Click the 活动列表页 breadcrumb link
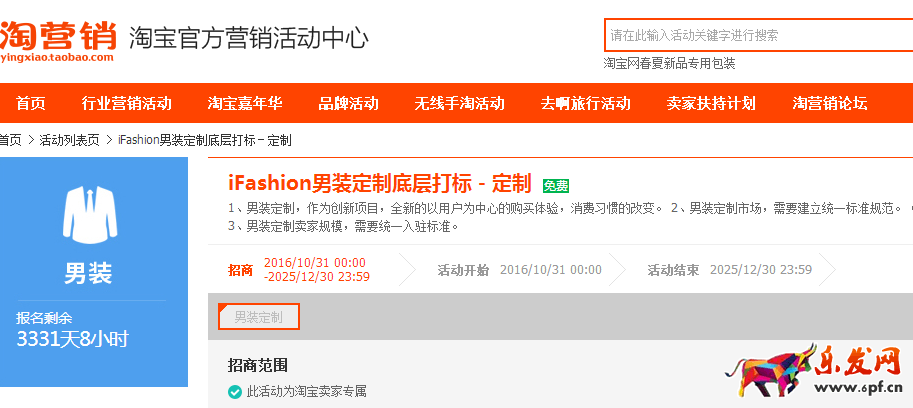This screenshot has width=913, height=408. [x=69, y=140]
